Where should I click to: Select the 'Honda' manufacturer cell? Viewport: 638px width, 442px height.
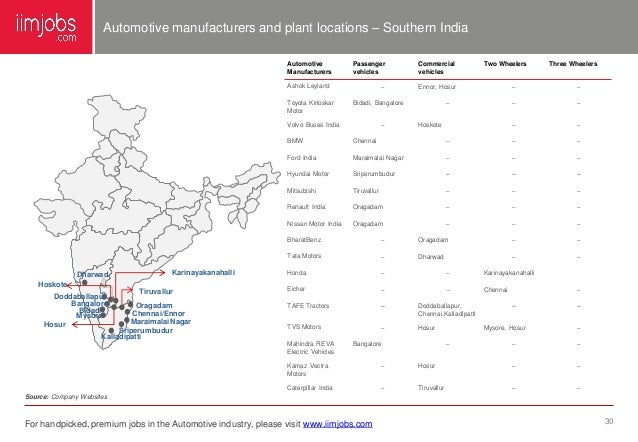tap(296, 273)
